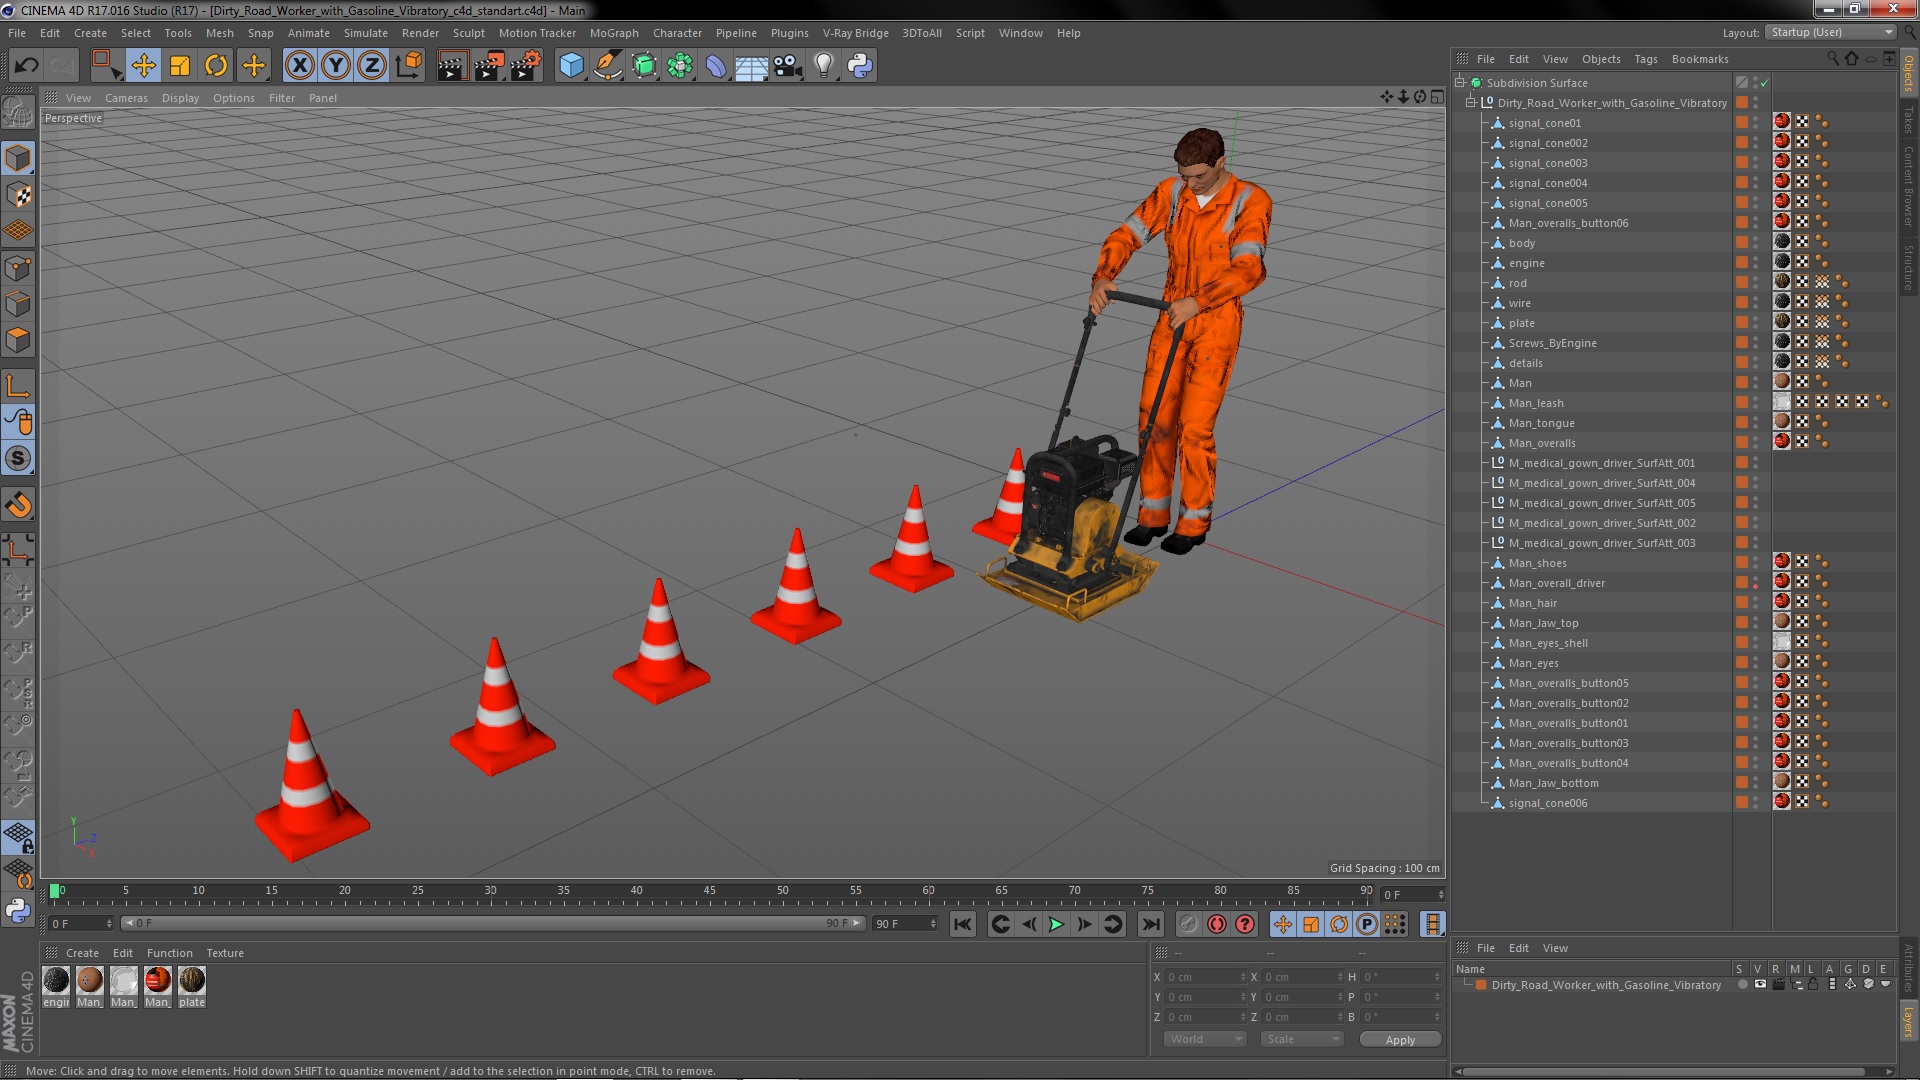Add a Cube primitive object
The width and height of the screenshot is (1920, 1080).
coord(571,66)
